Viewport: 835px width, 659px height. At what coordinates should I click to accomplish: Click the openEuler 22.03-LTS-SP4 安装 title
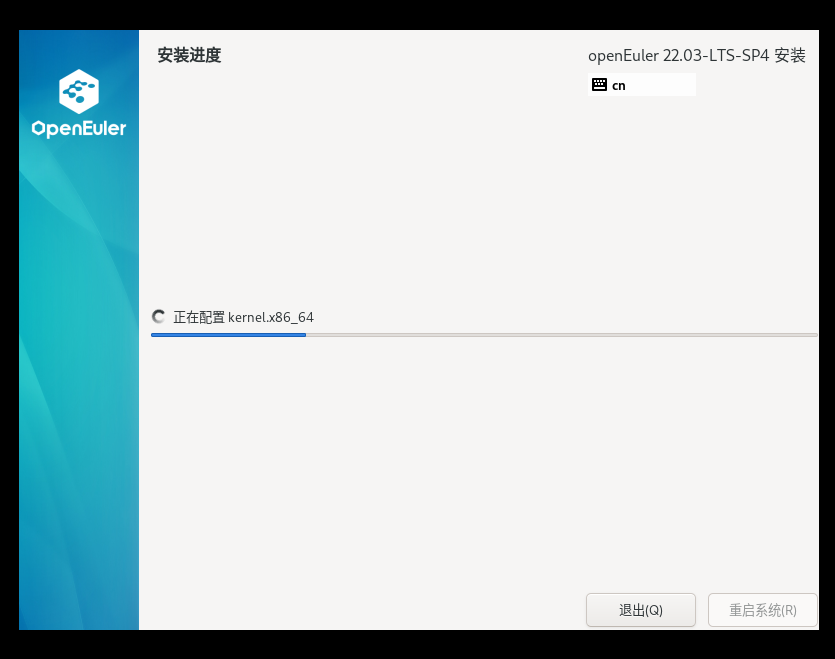click(697, 55)
